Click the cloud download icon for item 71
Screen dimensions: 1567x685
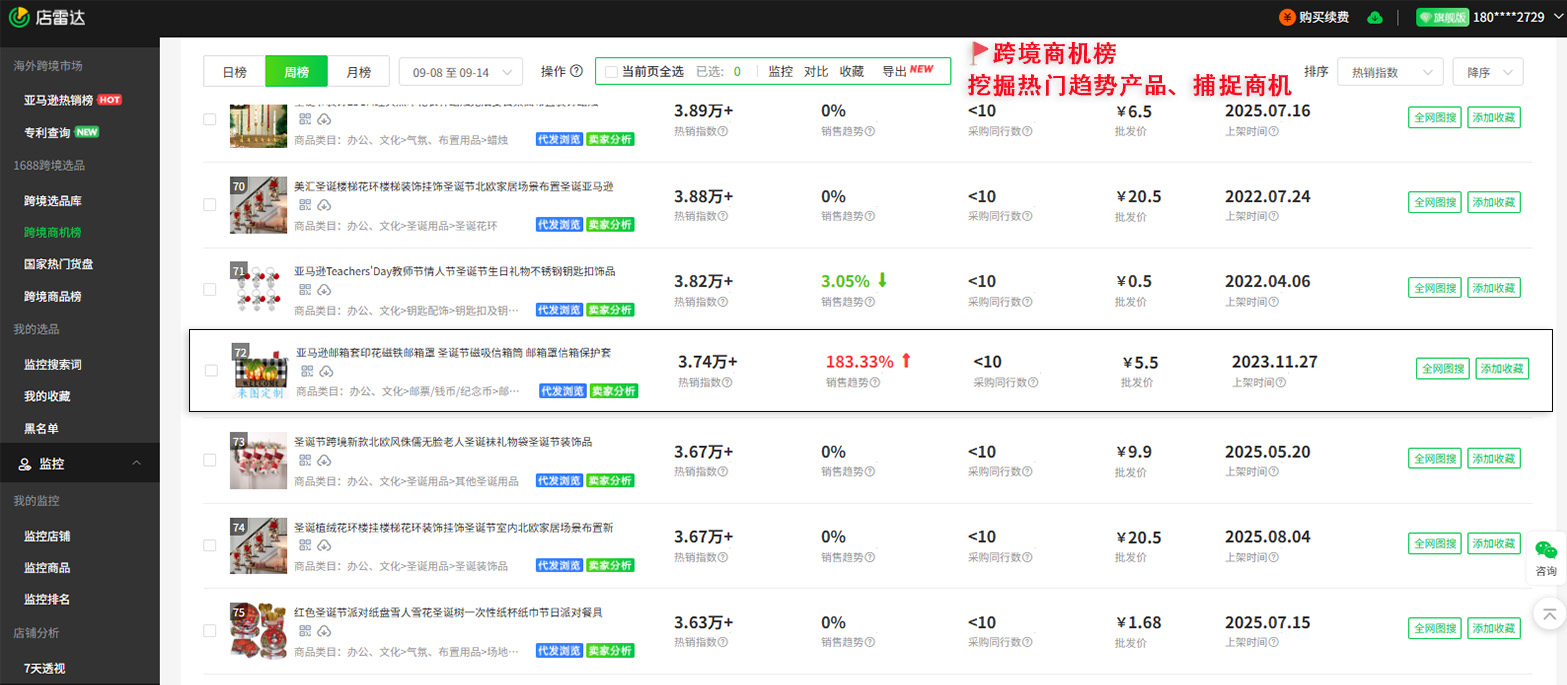[x=324, y=290]
